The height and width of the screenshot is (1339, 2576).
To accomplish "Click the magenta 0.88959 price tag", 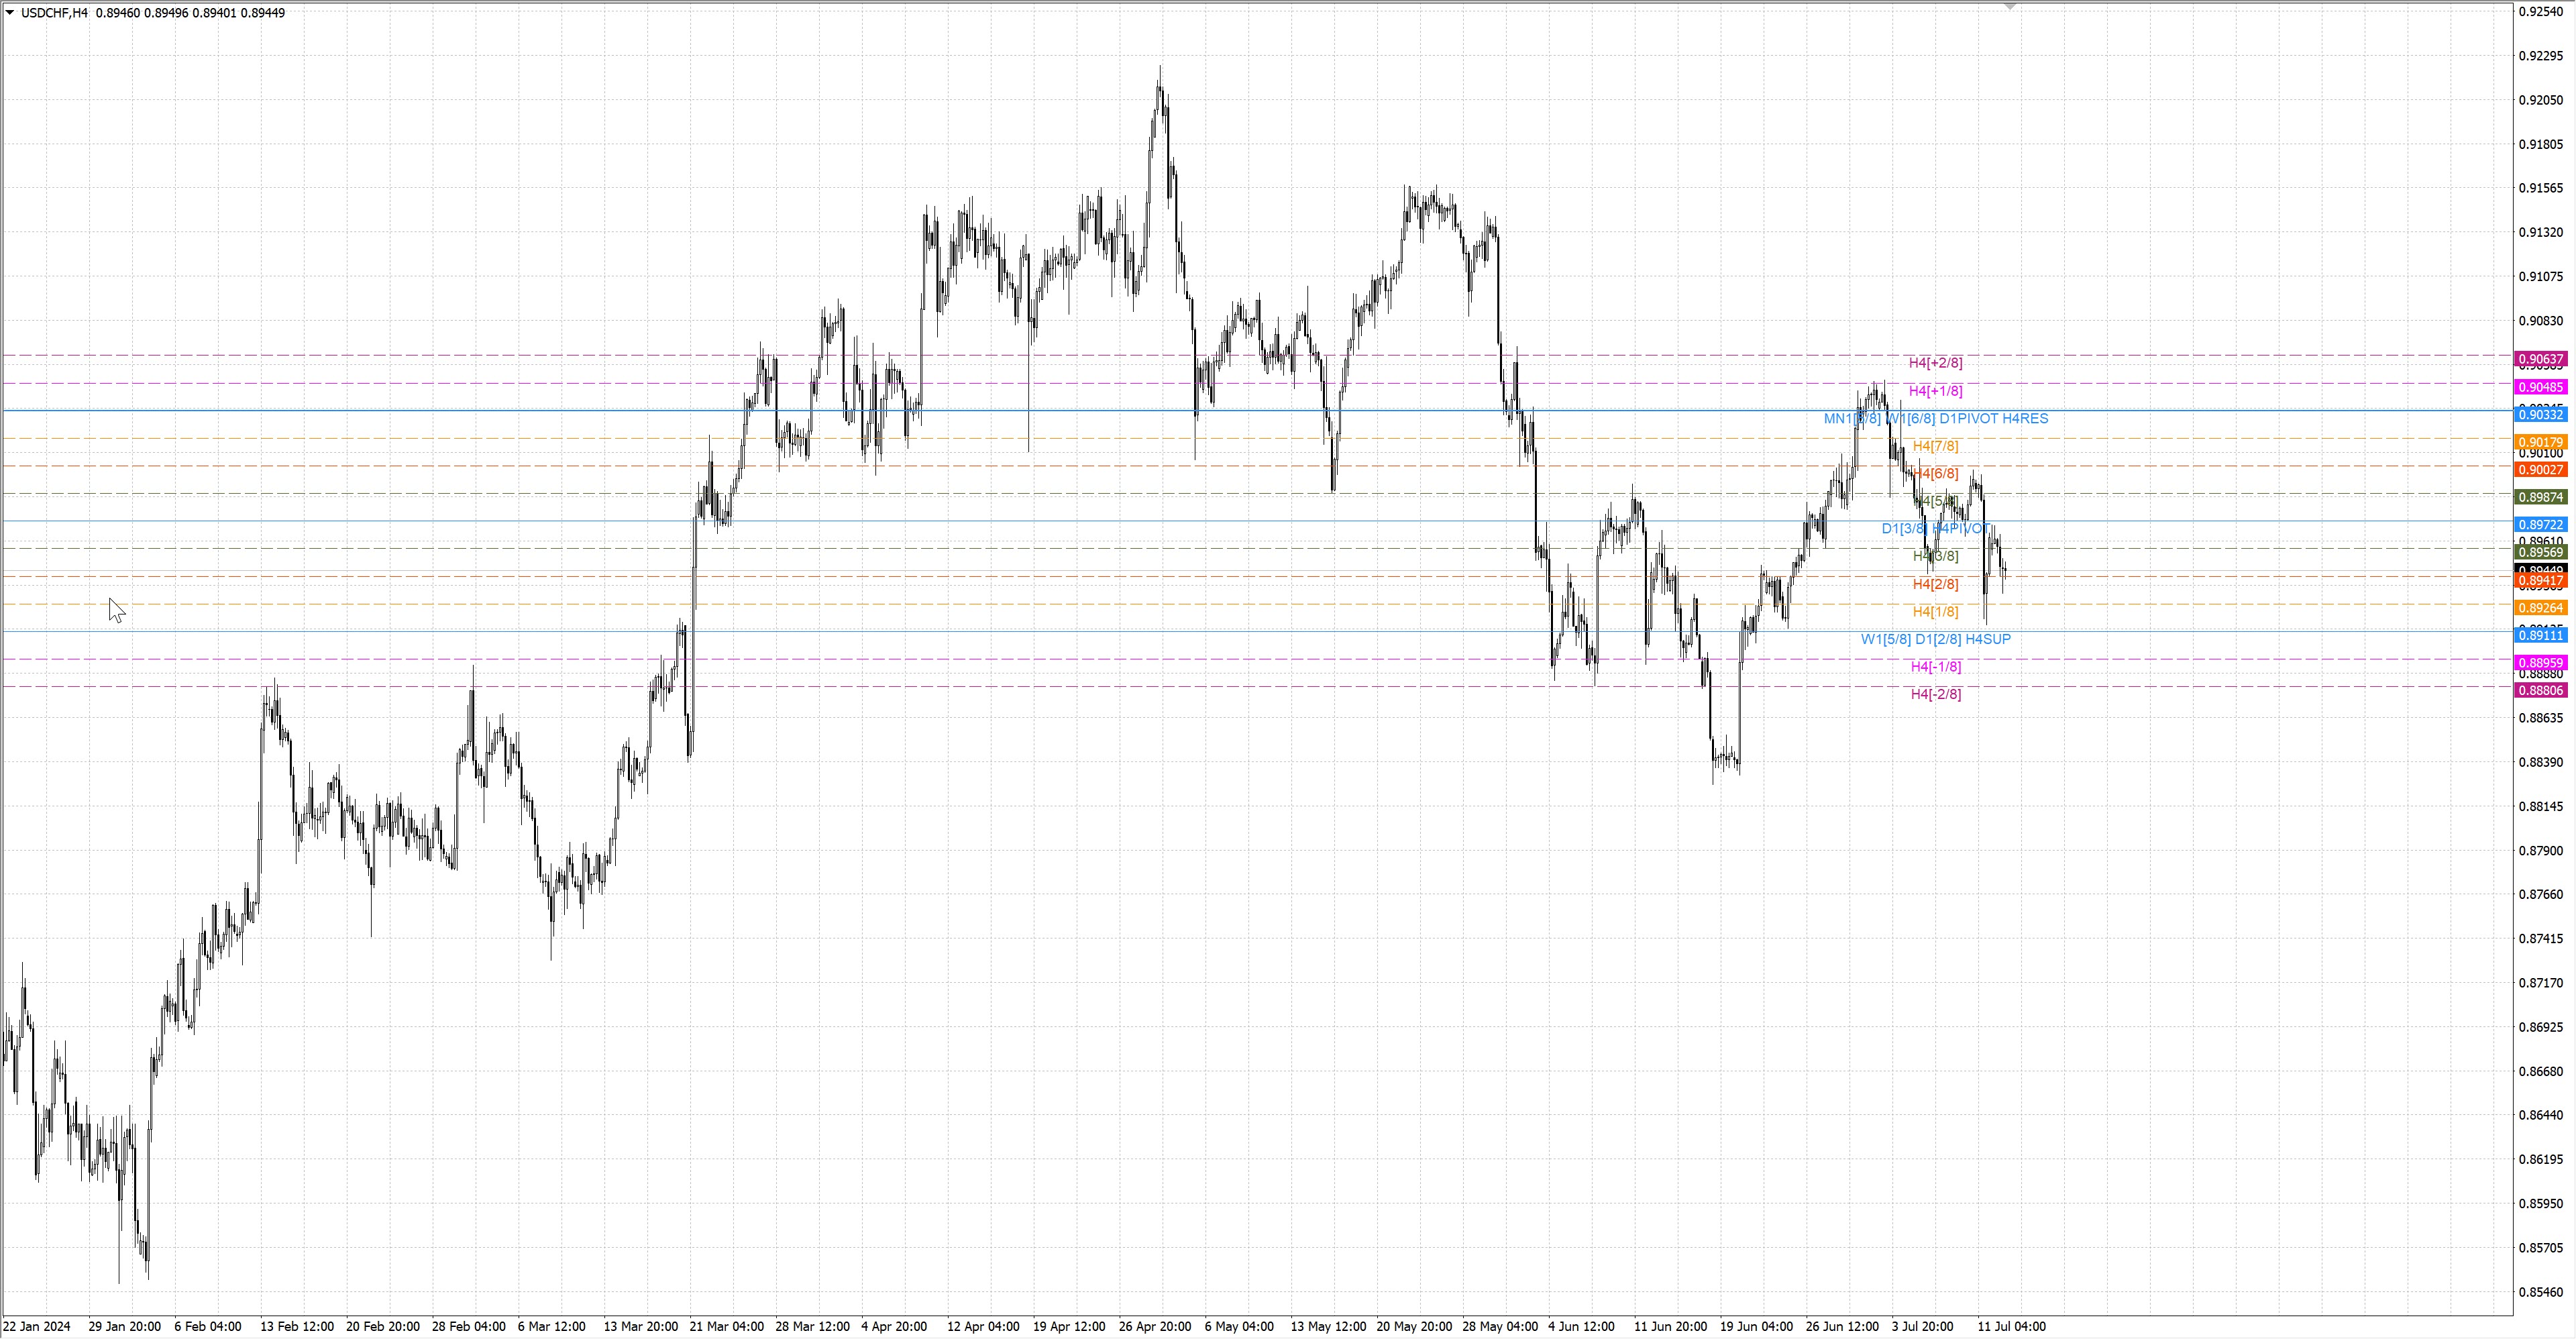I will click(2540, 663).
